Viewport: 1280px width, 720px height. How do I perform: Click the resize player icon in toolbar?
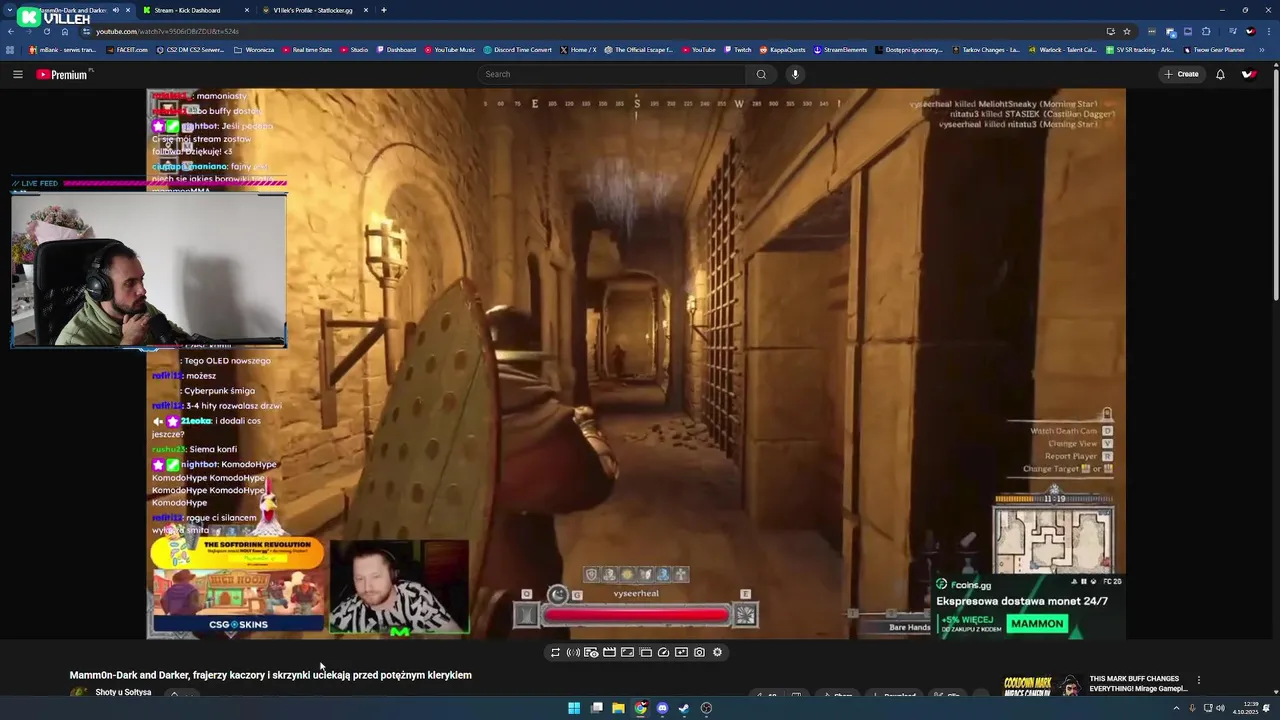(x=627, y=652)
